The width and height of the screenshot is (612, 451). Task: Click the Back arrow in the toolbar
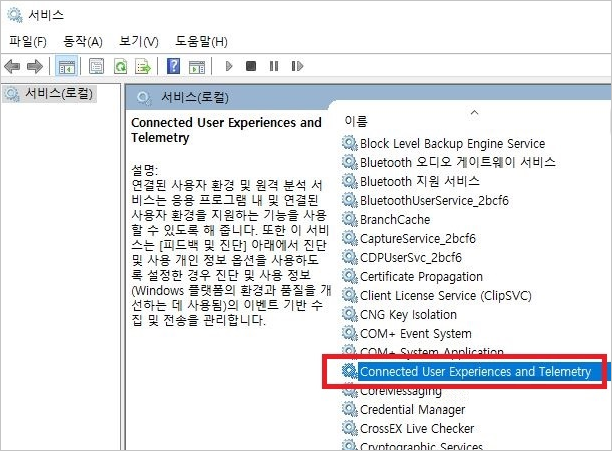pos(12,66)
